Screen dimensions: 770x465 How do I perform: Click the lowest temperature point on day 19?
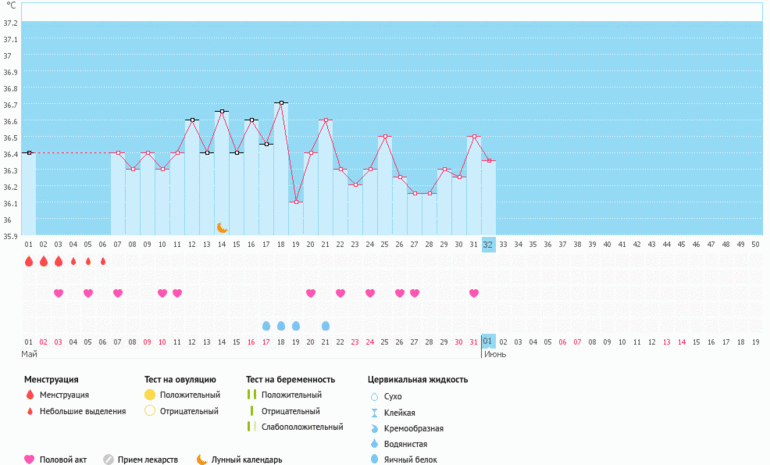pyautogui.click(x=296, y=202)
